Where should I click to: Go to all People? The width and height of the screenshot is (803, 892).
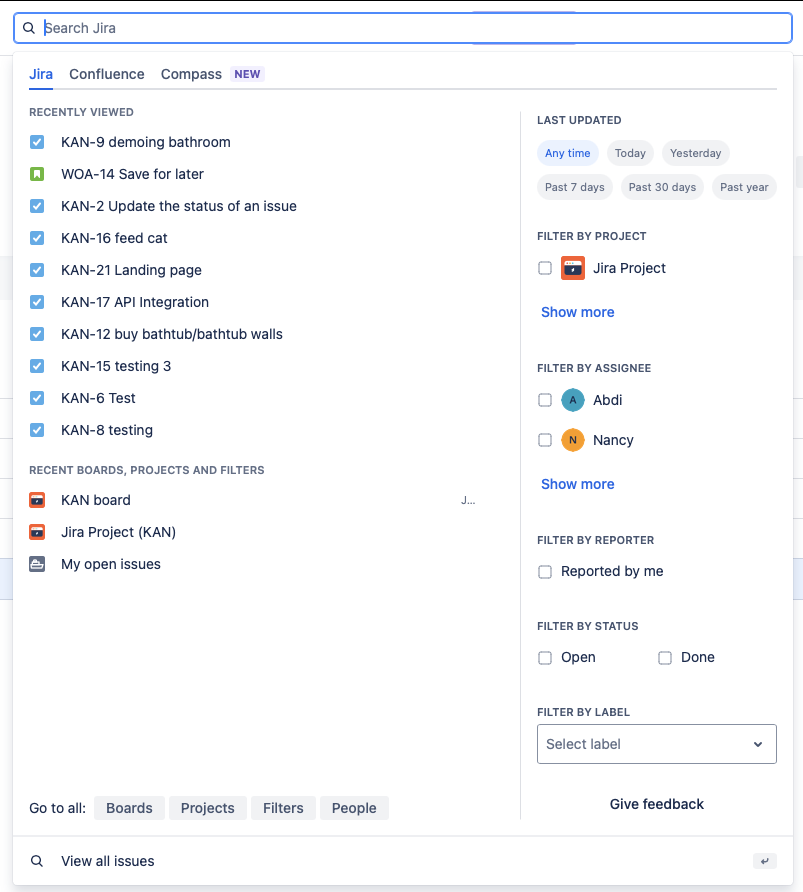[354, 808]
